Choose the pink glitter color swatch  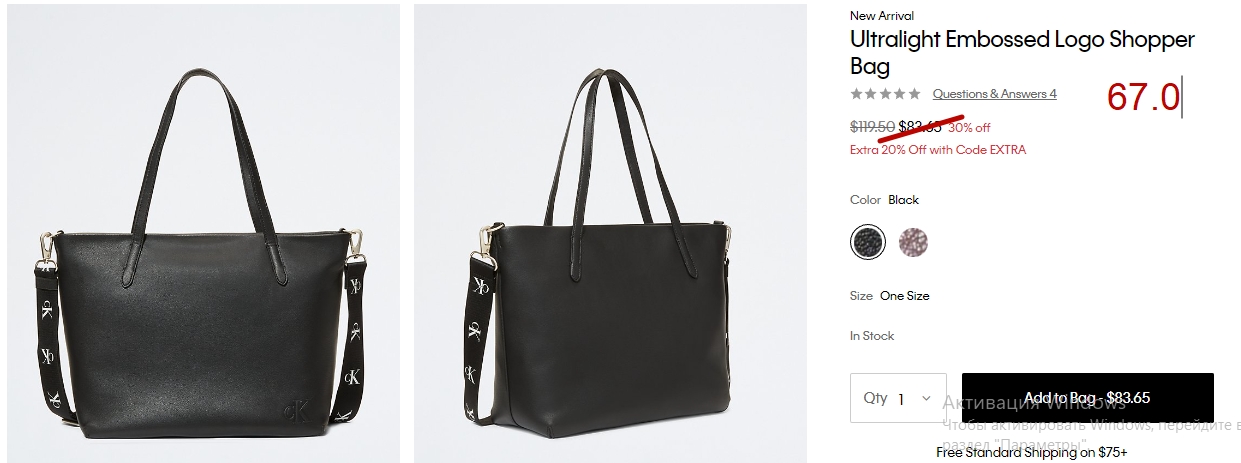tap(912, 241)
